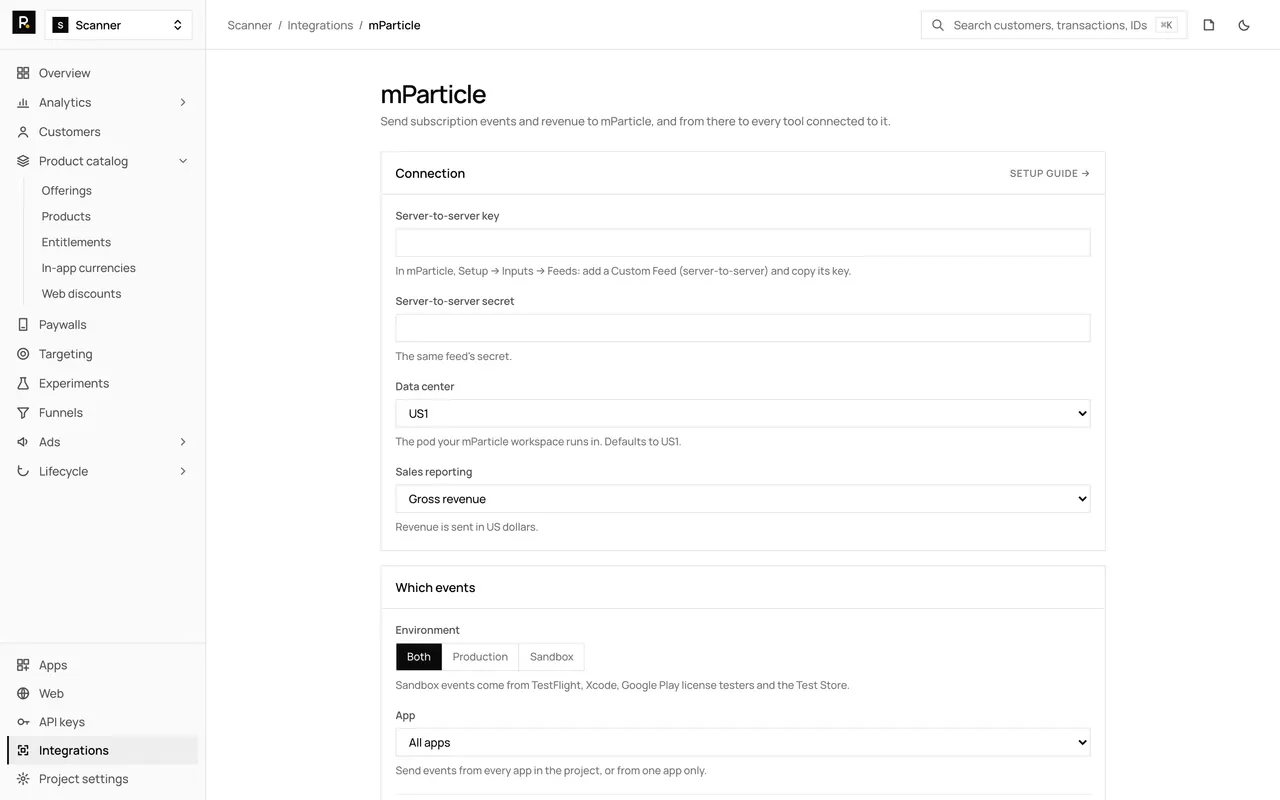Screen dimensions: 1280x800
Task: Toggle dark mode with the moon icon
Action: [x=1244, y=25]
